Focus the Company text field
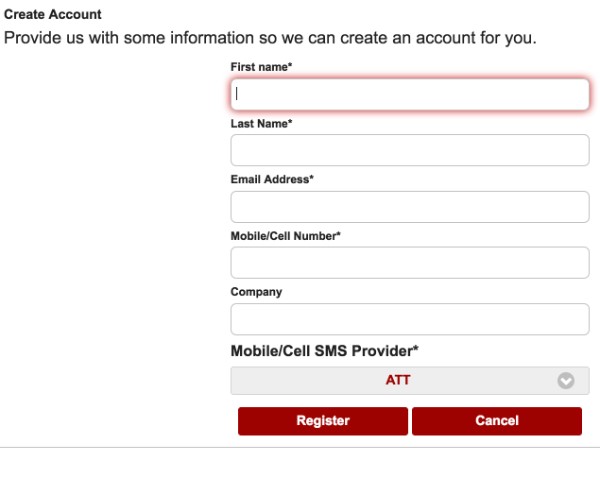 410,319
